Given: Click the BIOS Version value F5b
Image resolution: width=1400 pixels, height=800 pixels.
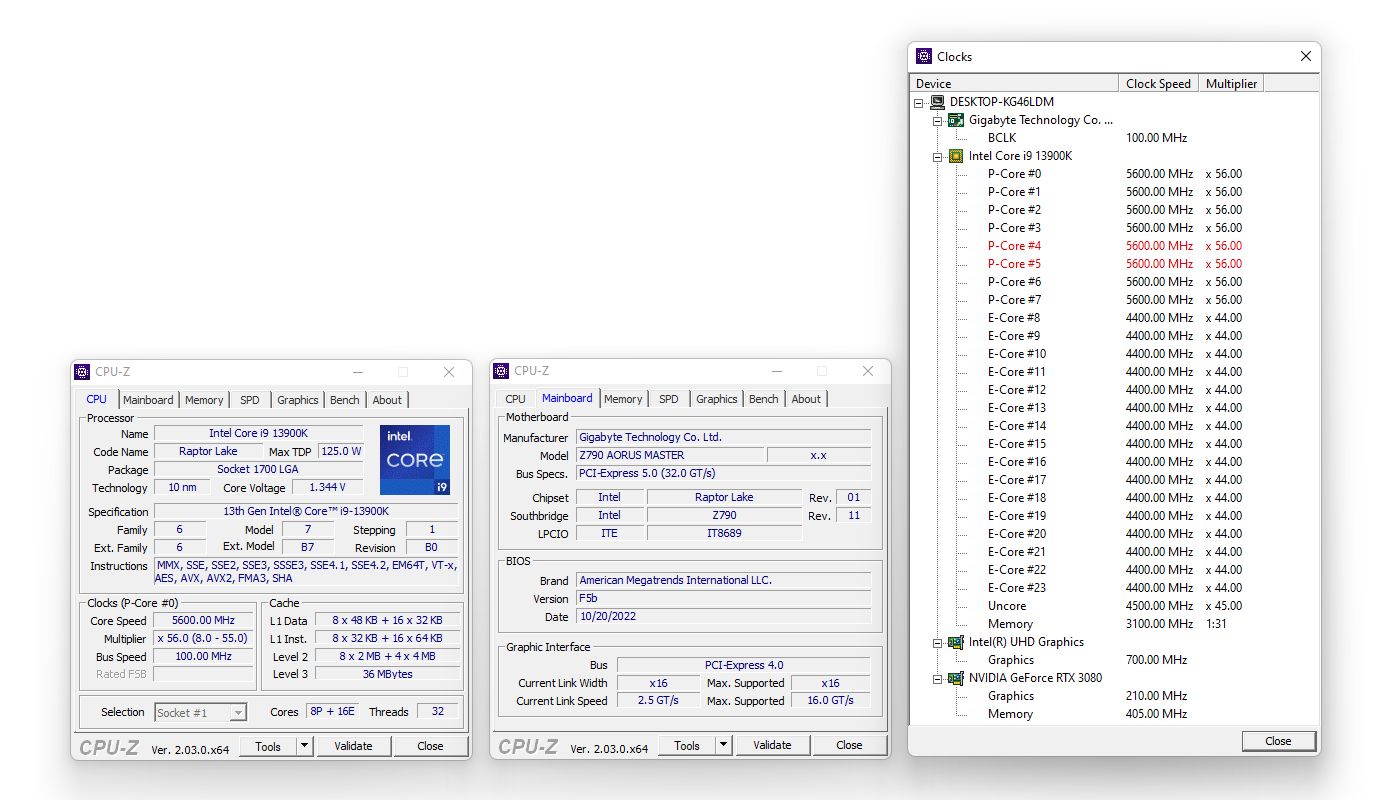Looking at the screenshot, I should tap(724, 598).
